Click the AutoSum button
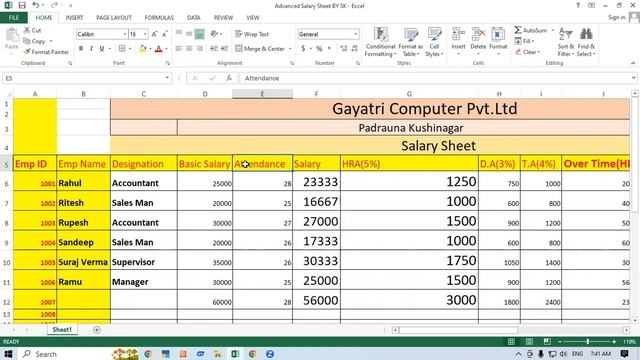Screen dimensions: 640x360 pyautogui.click(x=531, y=30)
